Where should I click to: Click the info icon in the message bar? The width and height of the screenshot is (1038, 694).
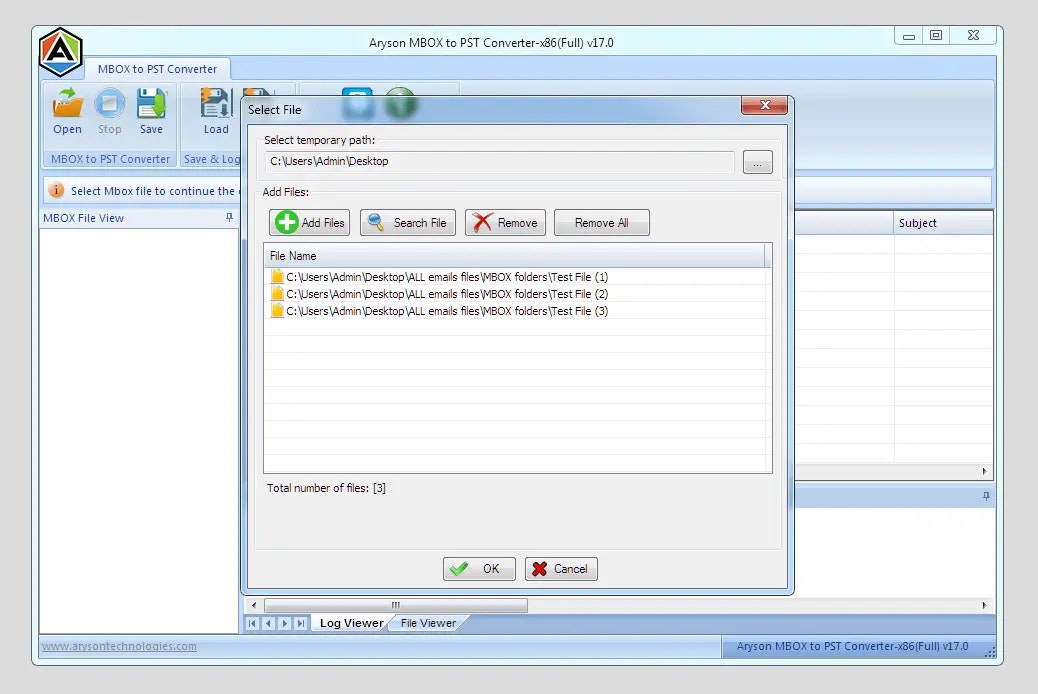(56, 191)
